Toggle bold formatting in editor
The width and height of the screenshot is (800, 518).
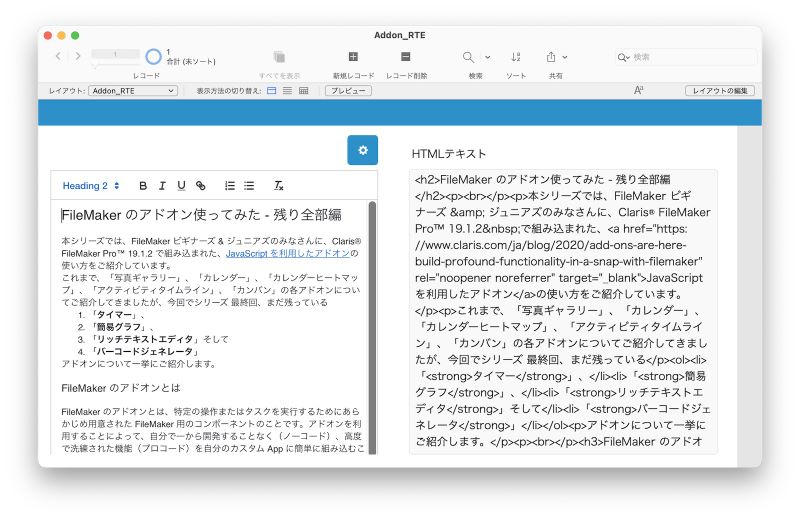(143, 186)
